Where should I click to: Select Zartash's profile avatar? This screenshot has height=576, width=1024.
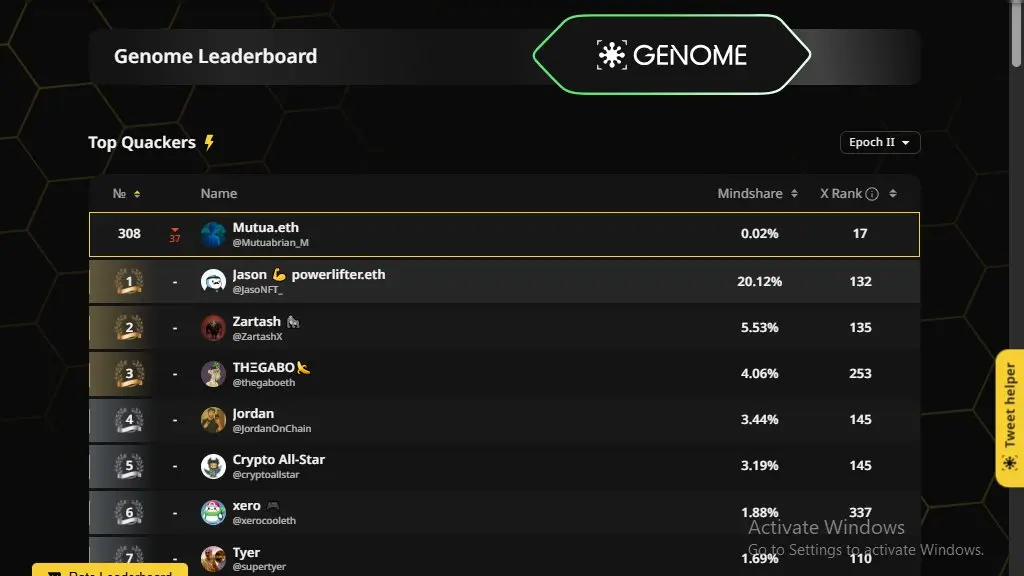coord(213,328)
